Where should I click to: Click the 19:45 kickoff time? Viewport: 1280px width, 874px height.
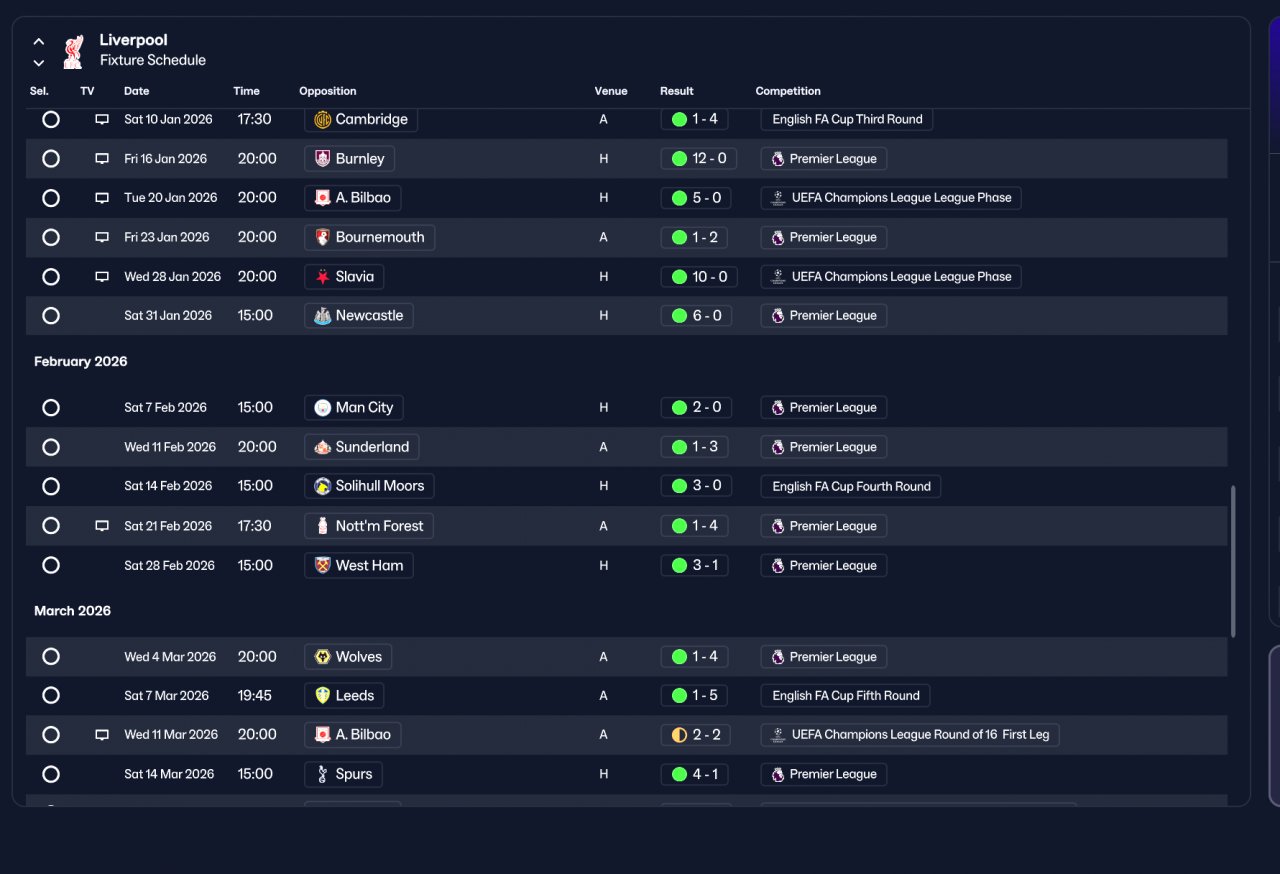[255, 696]
